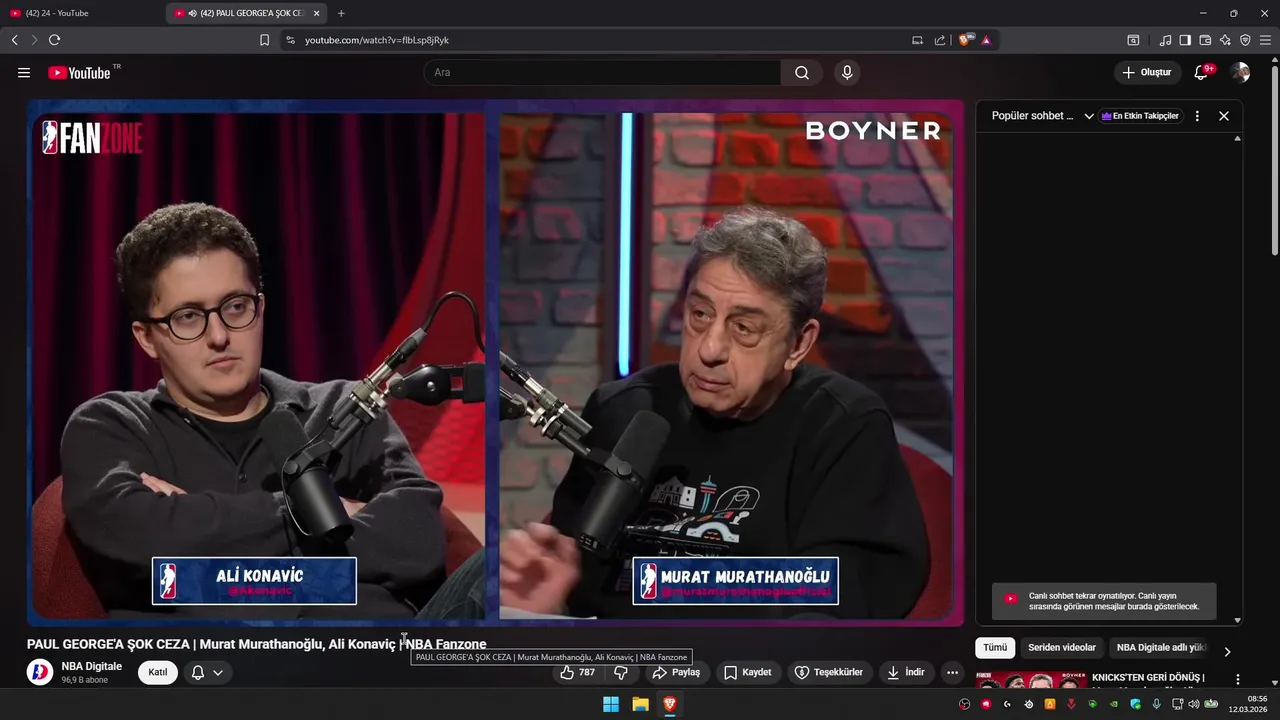
Task: Click the video player to pause
Action: coord(495,363)
